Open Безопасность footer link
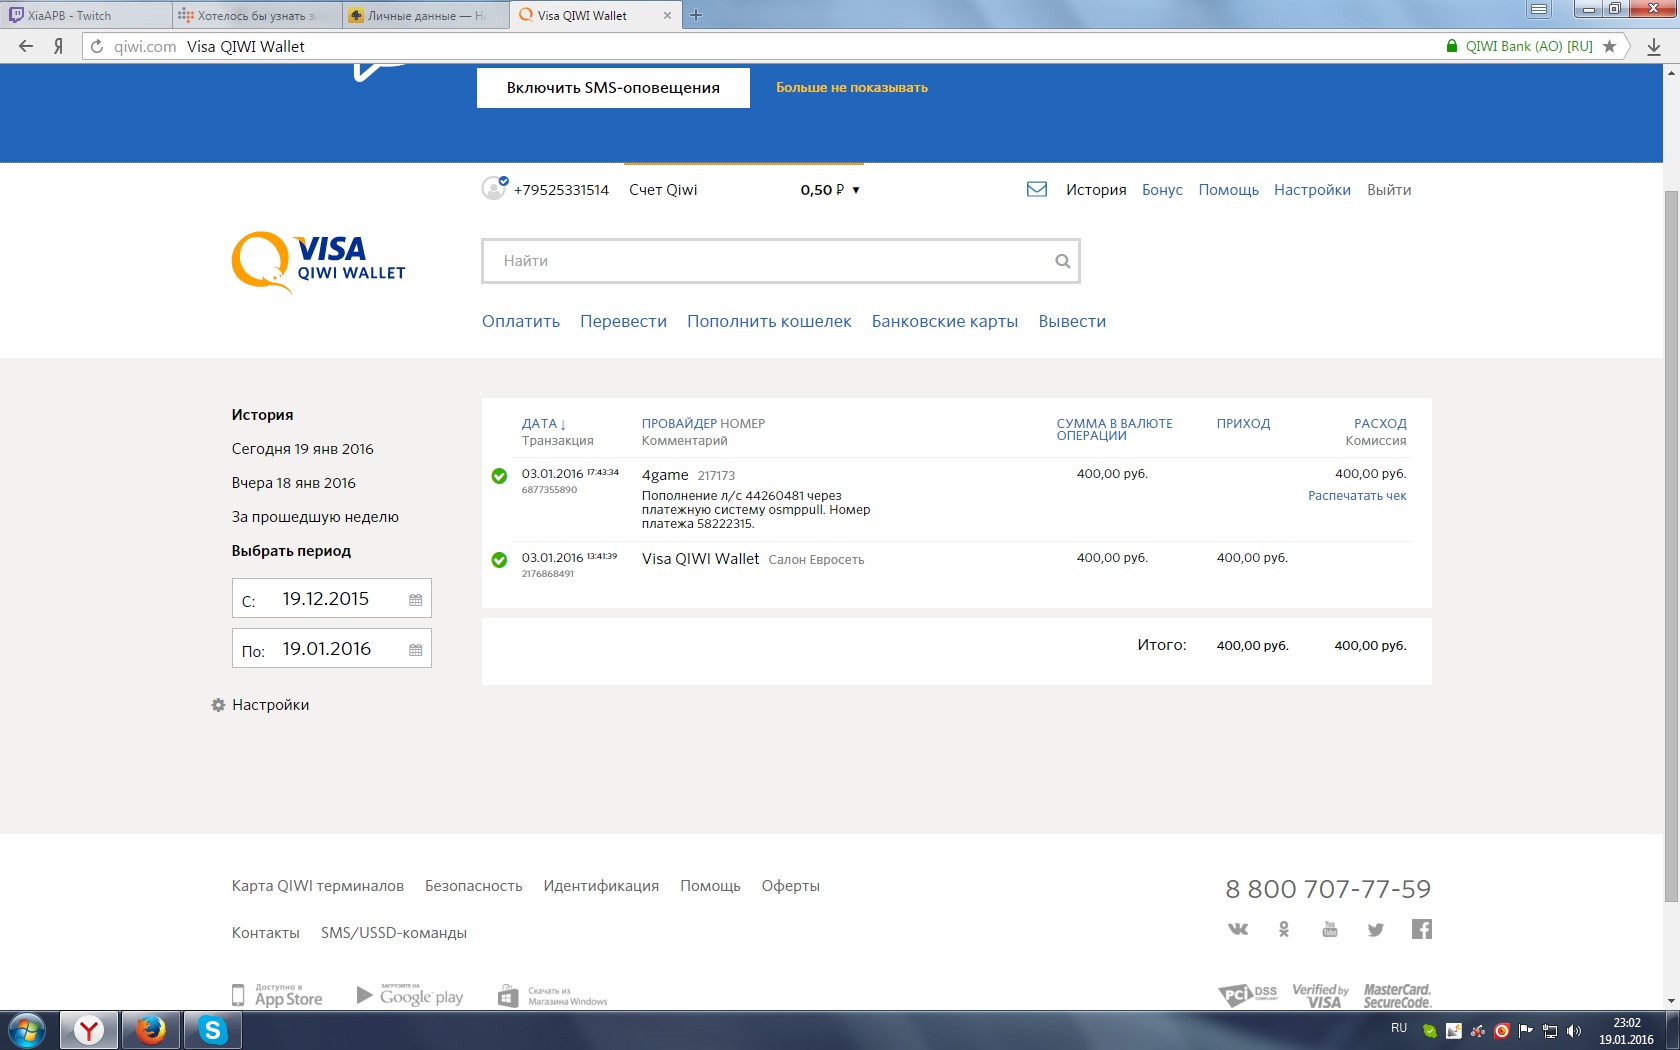Image resolution: width=1680 pixels, height=1050 pixels. click(x=474, y=886)
